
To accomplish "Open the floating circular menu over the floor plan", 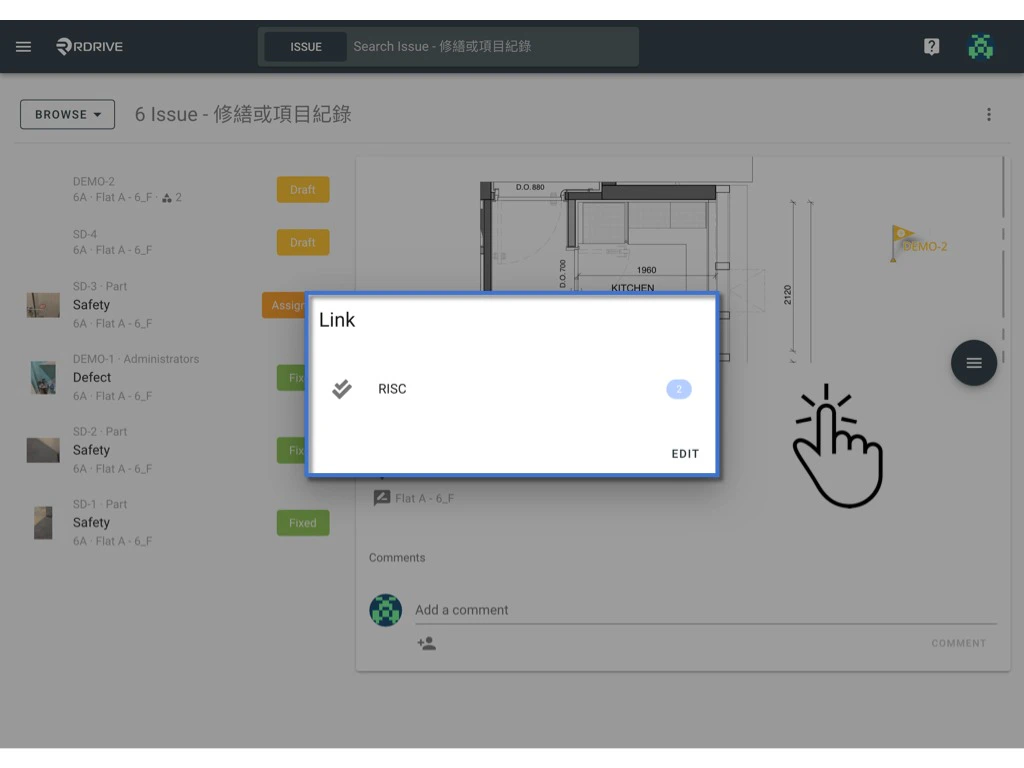I will point(973,363).
